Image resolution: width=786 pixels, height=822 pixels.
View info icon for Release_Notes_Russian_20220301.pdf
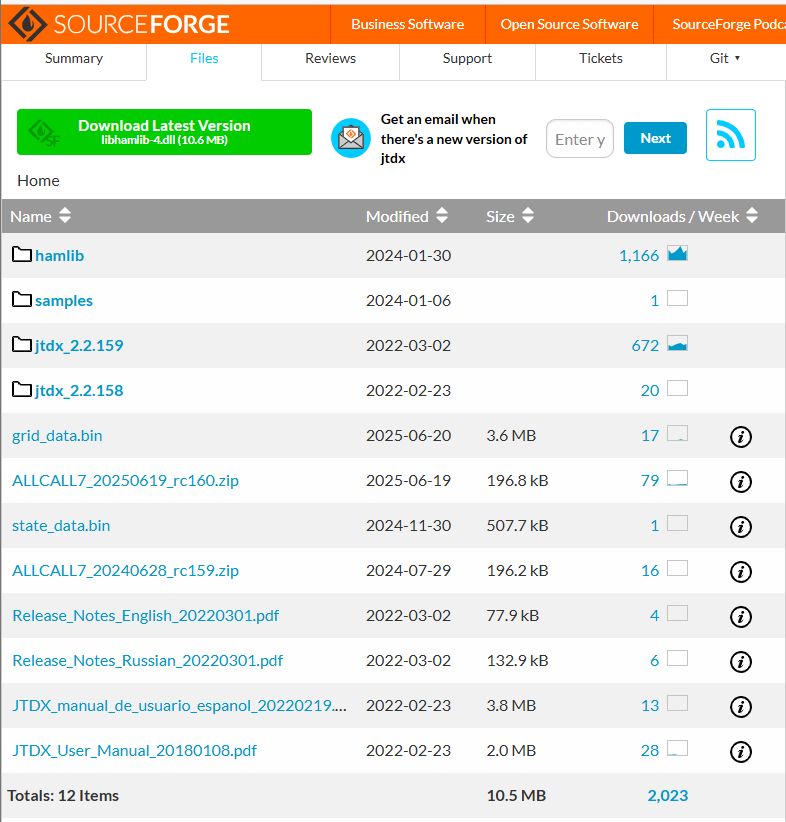click(740, 662)
